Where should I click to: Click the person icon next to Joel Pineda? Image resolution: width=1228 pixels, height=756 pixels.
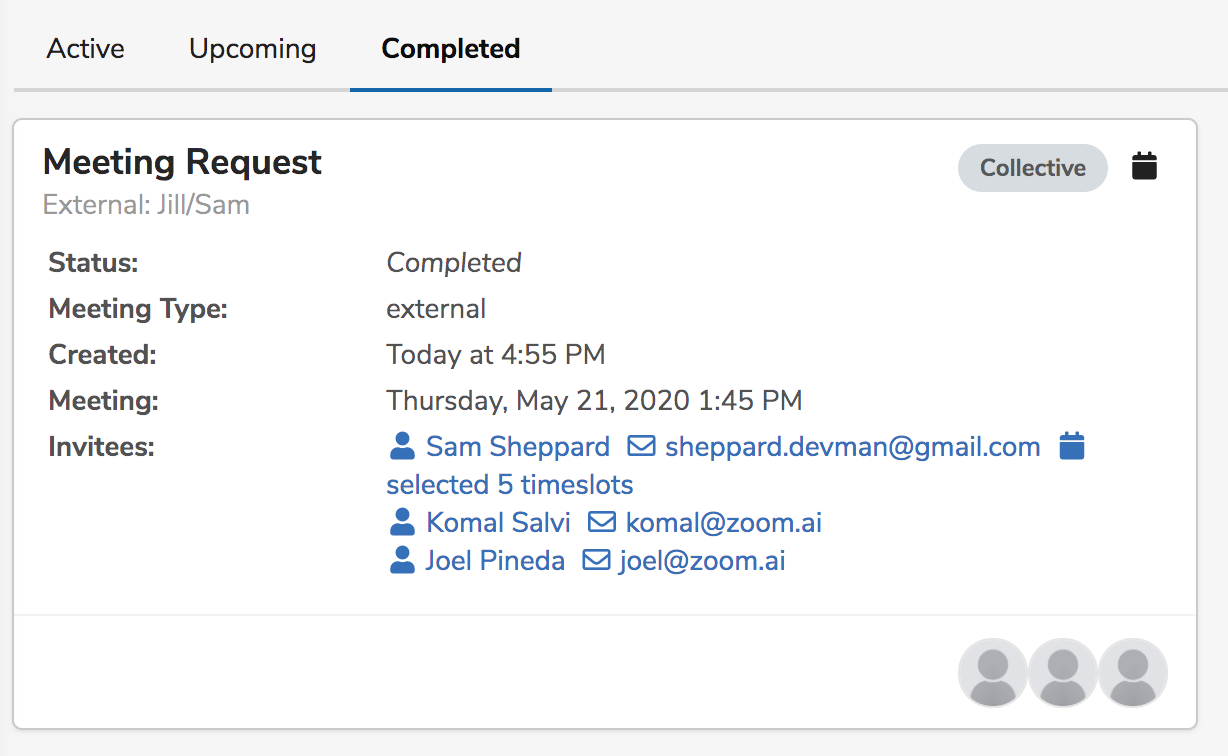[402, 560]
